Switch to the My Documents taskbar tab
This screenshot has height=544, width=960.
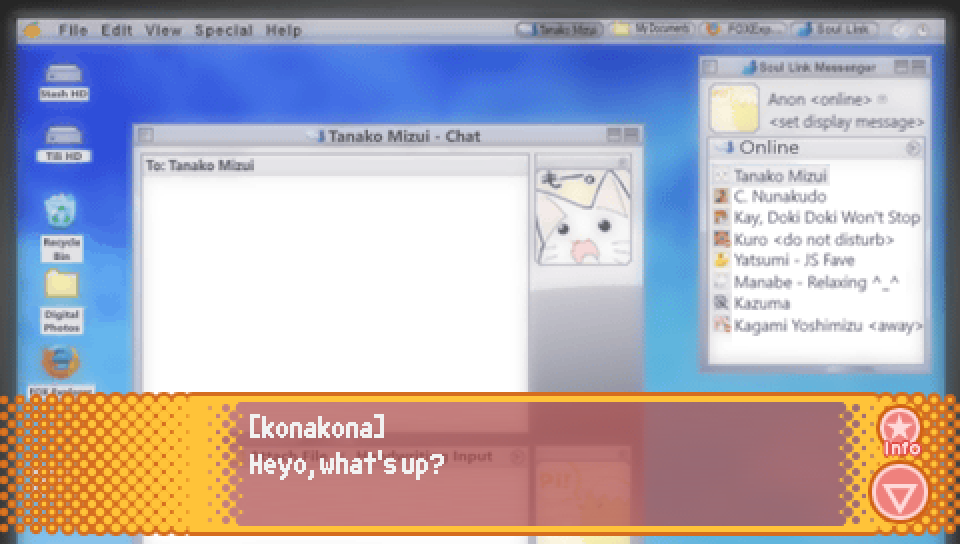(653, 29)
